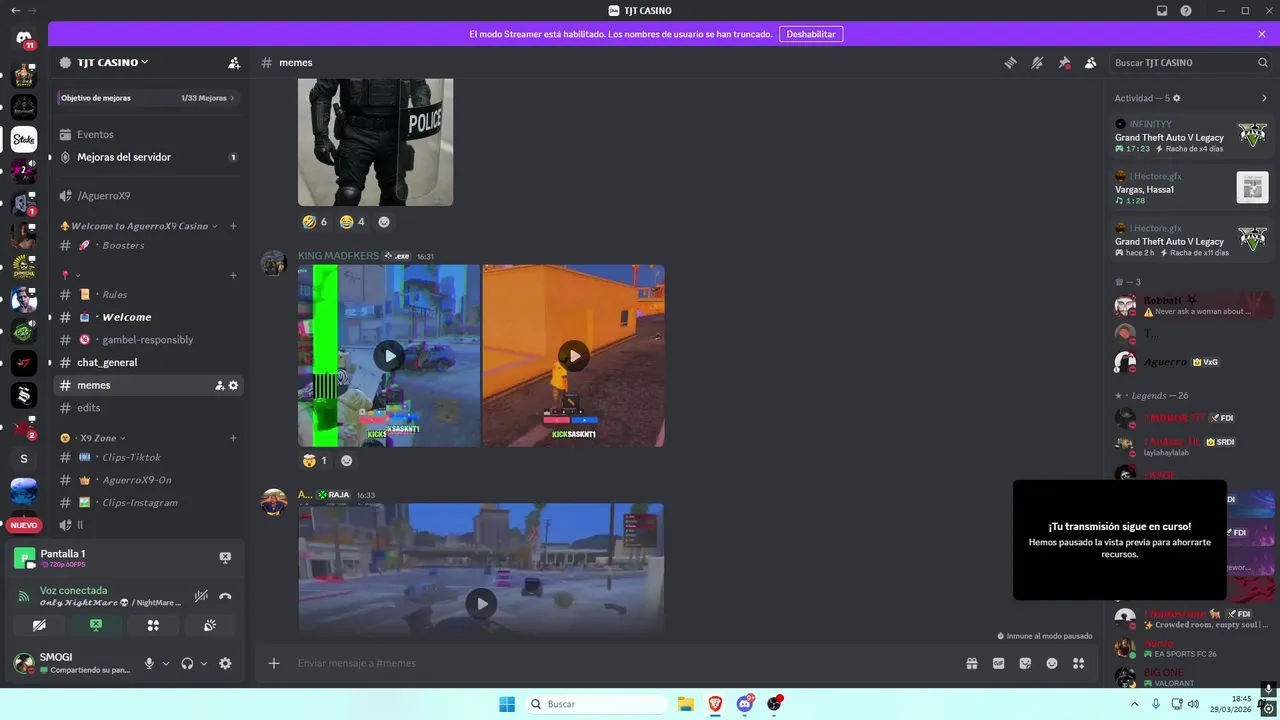Open the AguerroX9-On channel
Image resolution: width=1280 pixels, height=720 pixels.
click(x=148, y=480)
